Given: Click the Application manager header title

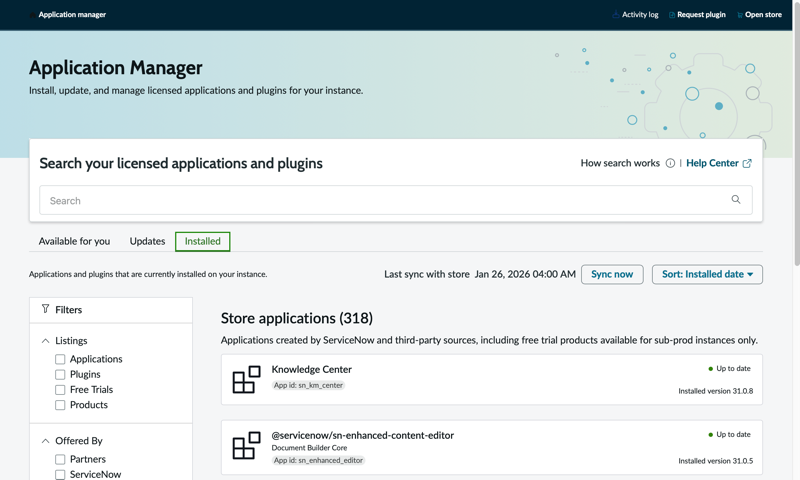Looking at the screenshot, I should [72, 15].
